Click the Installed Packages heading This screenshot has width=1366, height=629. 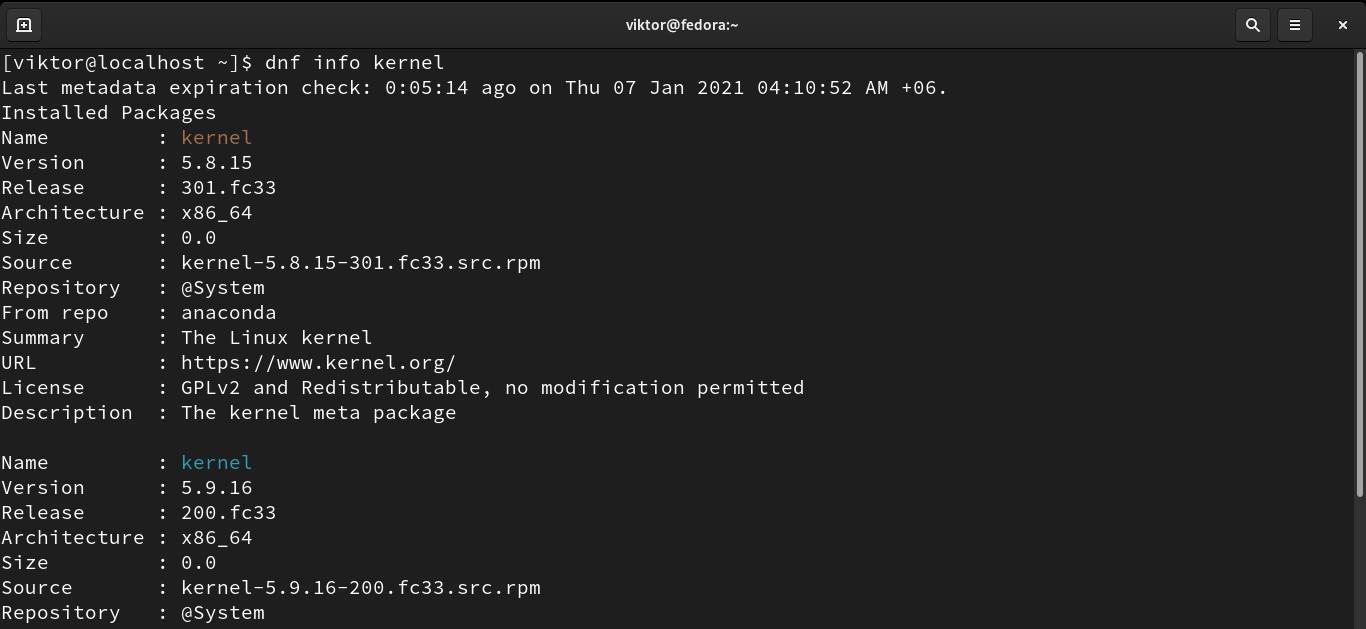tap(109, 113)
